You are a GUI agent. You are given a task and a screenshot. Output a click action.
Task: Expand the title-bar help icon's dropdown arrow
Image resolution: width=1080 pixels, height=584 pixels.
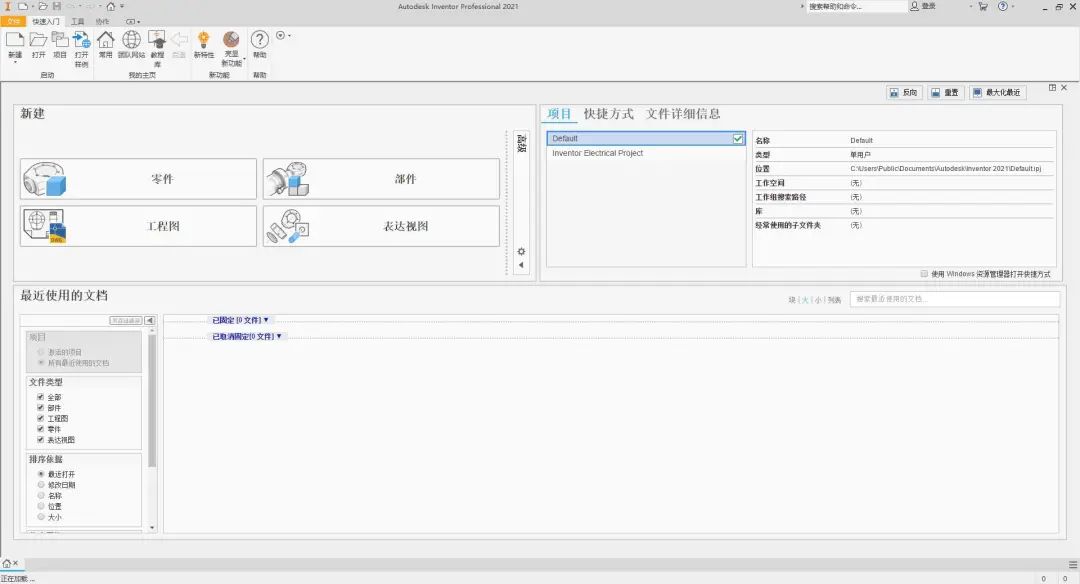click(1012, 6)
